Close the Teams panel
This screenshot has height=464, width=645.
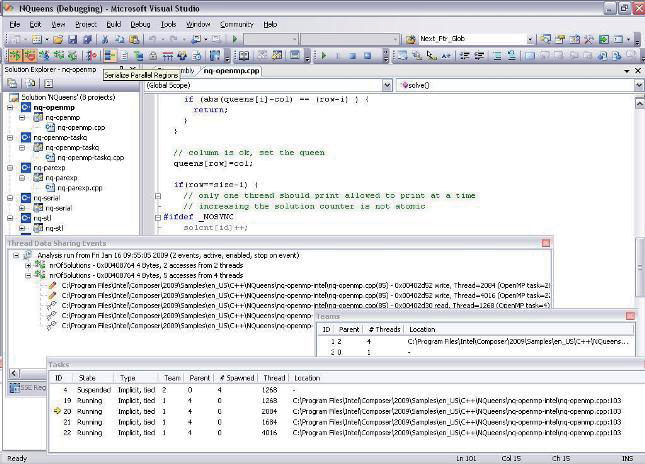click(630, 316)
